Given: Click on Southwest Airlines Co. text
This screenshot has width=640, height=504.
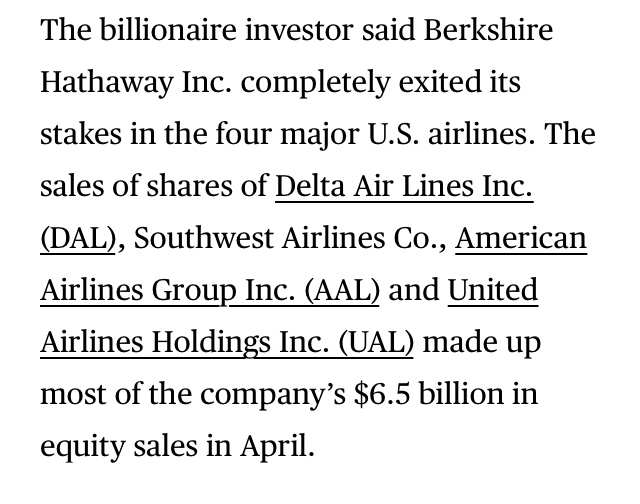Looking at the screenshot, I should point(289,238).
